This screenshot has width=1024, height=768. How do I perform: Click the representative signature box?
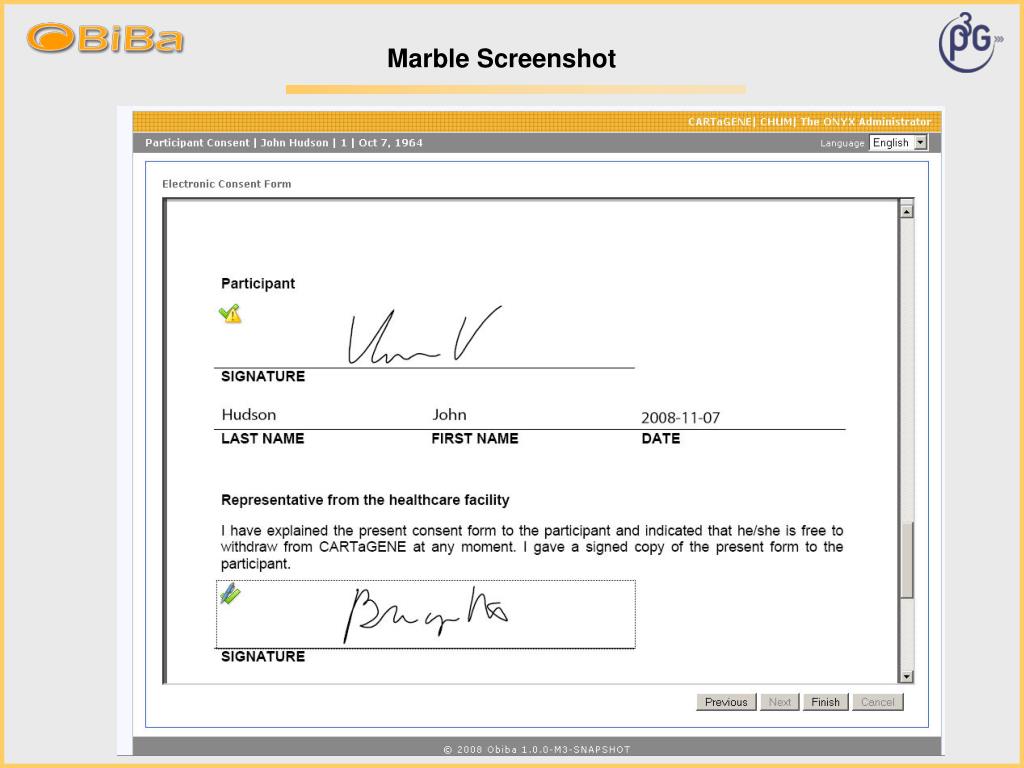(426, 615)
